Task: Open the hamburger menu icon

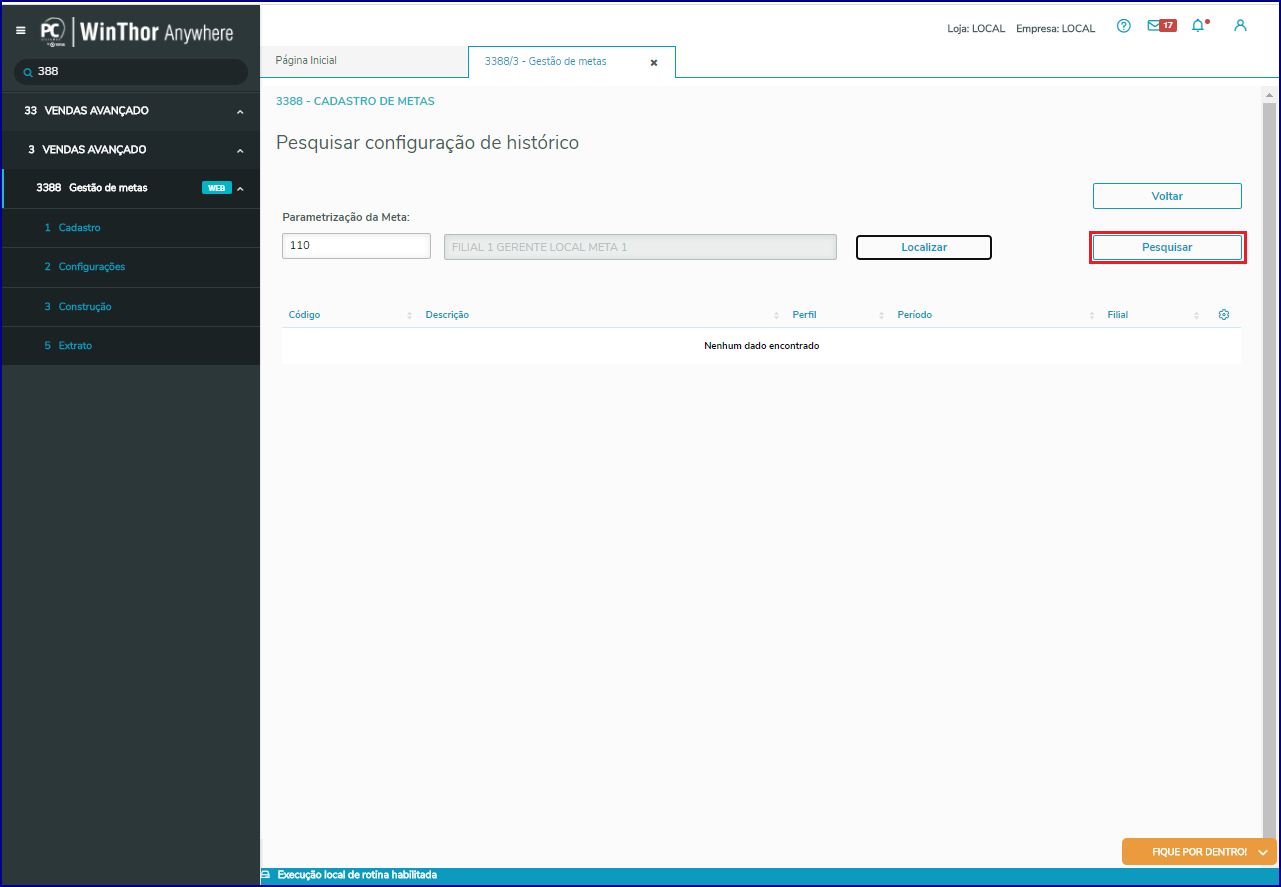Action: (x=21, y=31)
